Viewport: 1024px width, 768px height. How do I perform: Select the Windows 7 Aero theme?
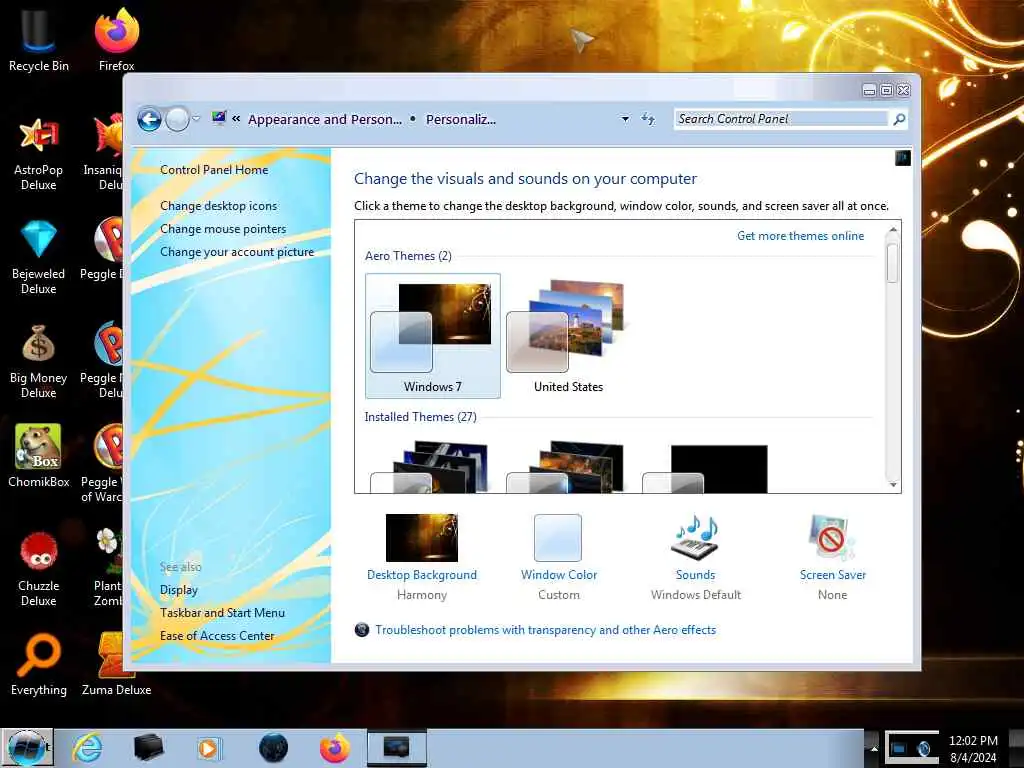click(x=433, y=336)
